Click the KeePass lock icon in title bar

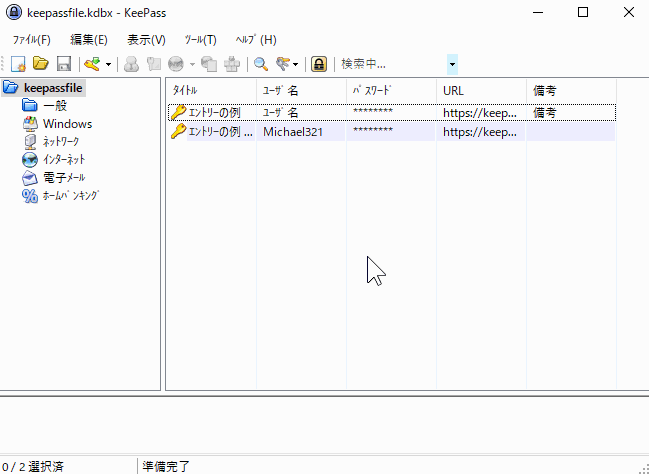[x=14, y=13]
